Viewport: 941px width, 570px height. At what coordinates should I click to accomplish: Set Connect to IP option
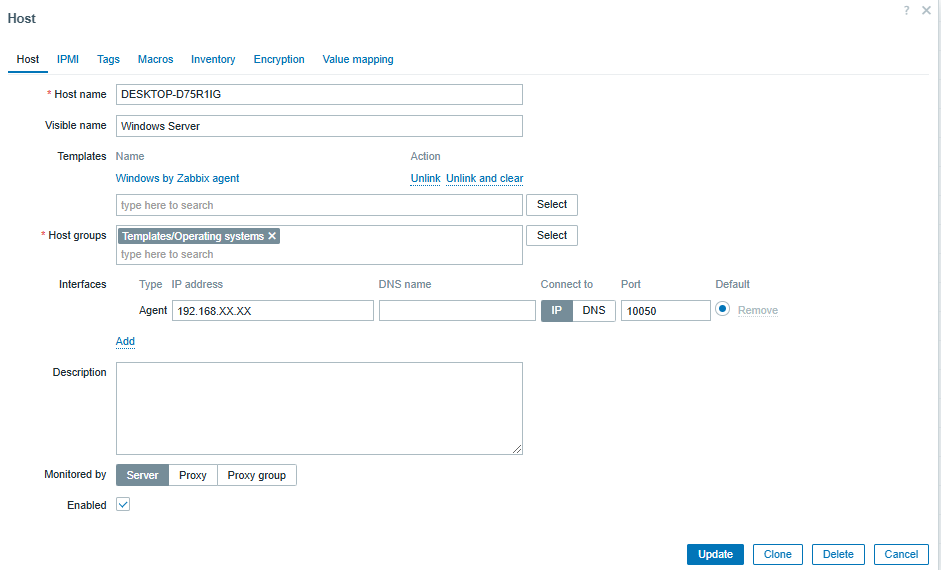(556, 311)
